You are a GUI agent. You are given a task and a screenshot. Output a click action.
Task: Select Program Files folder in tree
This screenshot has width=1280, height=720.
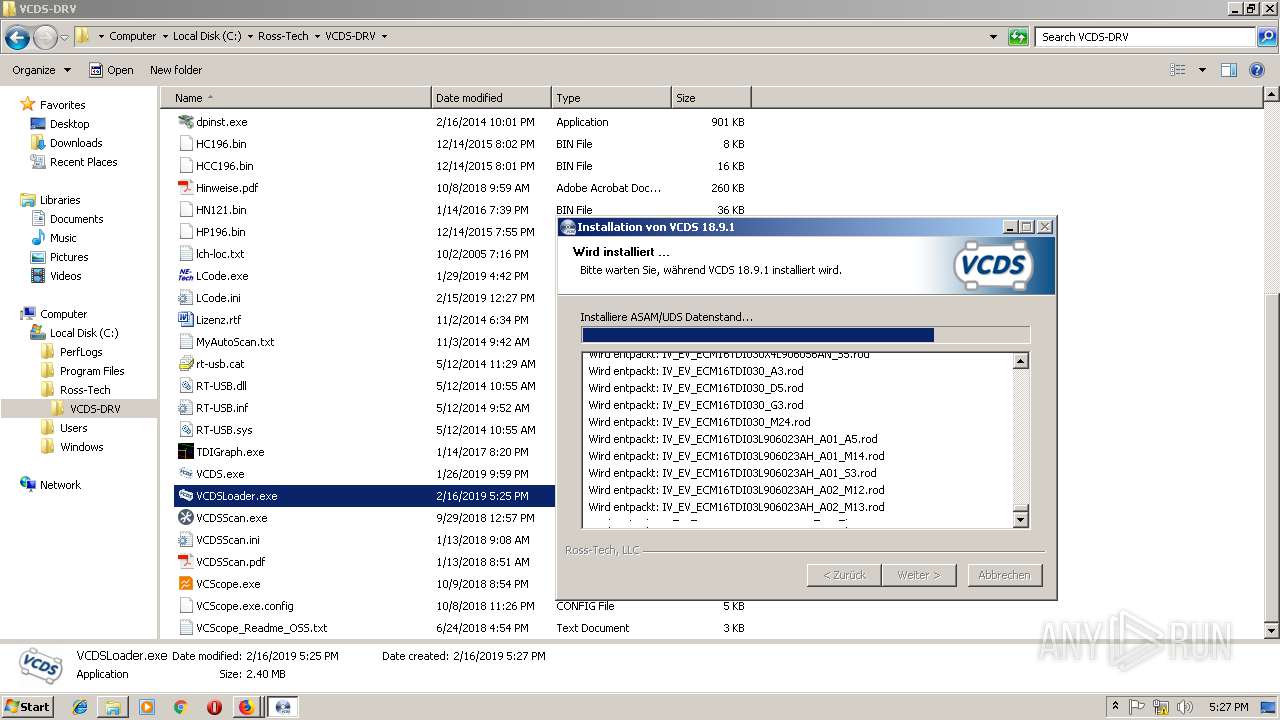point(92,371)
